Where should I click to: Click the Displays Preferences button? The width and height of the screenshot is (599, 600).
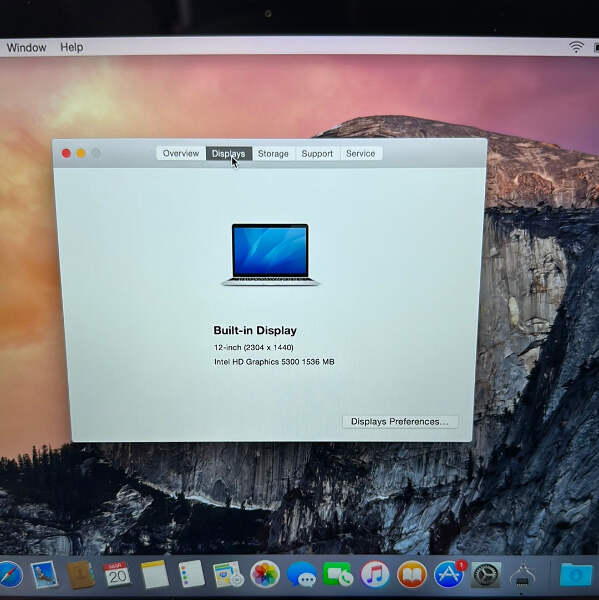[400, 422]
